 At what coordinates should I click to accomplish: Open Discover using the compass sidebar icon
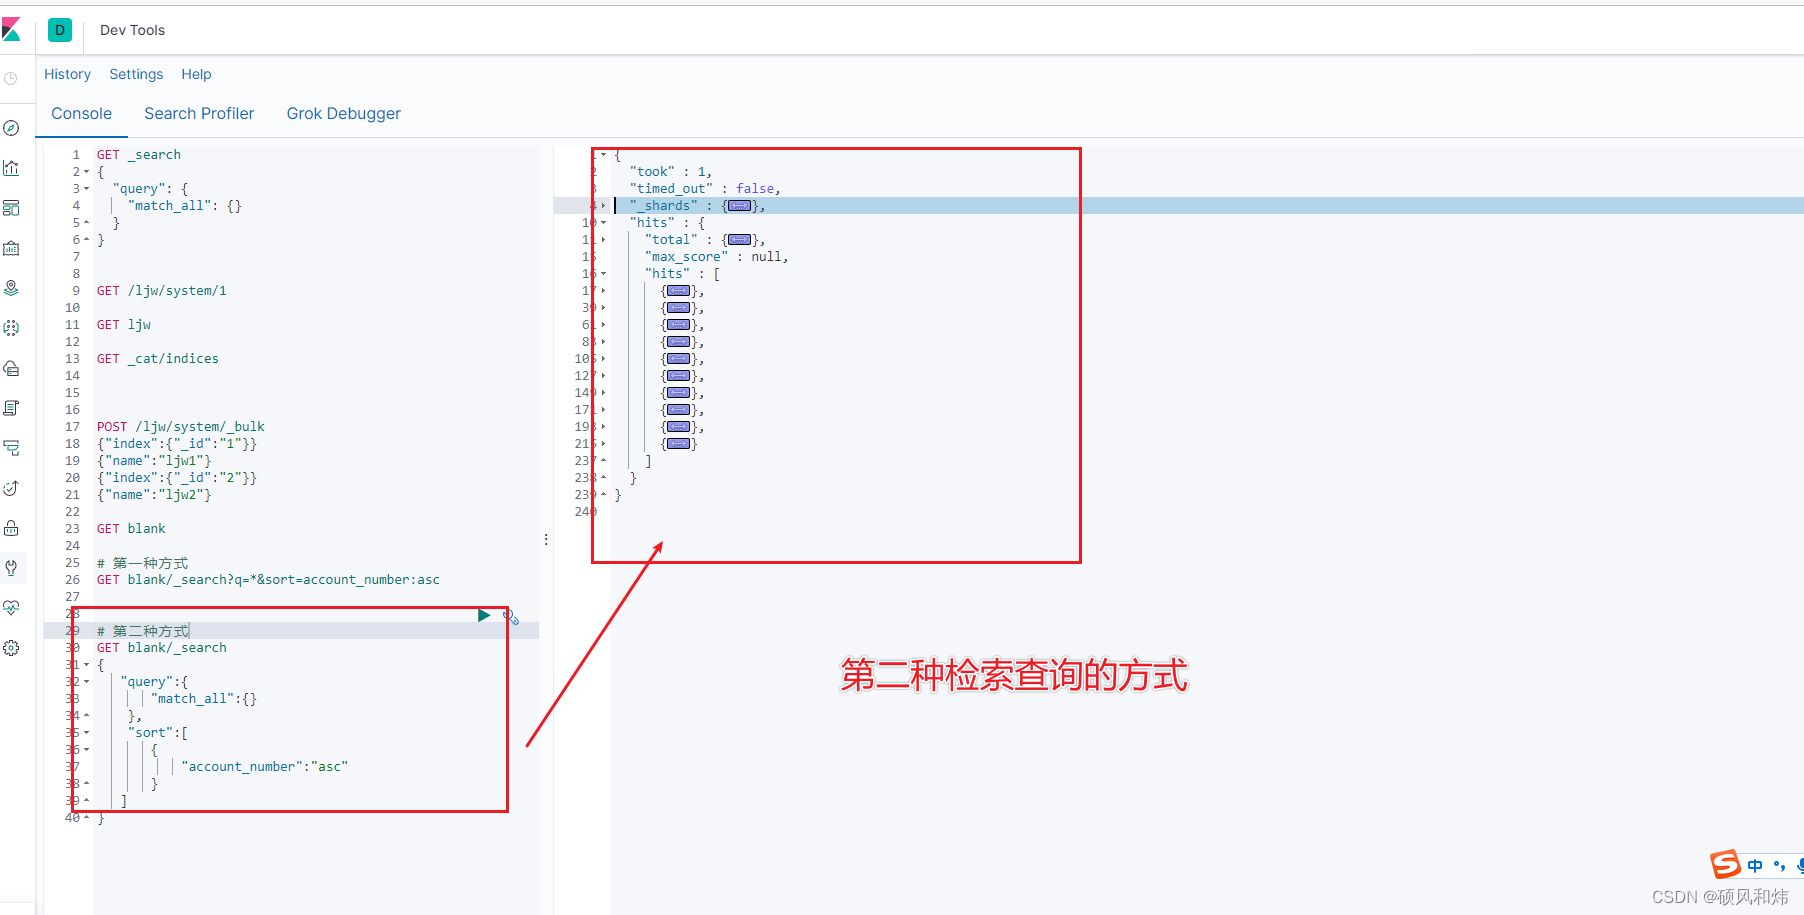click(11, 127)
